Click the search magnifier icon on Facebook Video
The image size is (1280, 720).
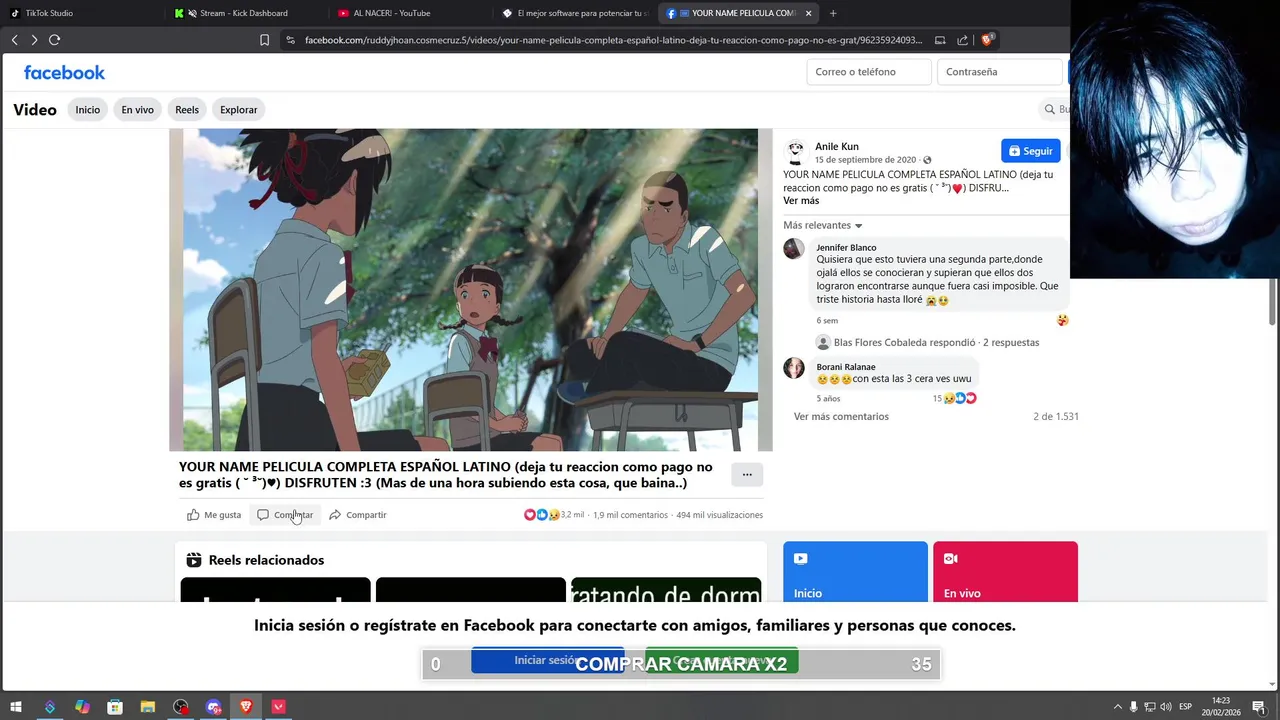pos(1050,109)
